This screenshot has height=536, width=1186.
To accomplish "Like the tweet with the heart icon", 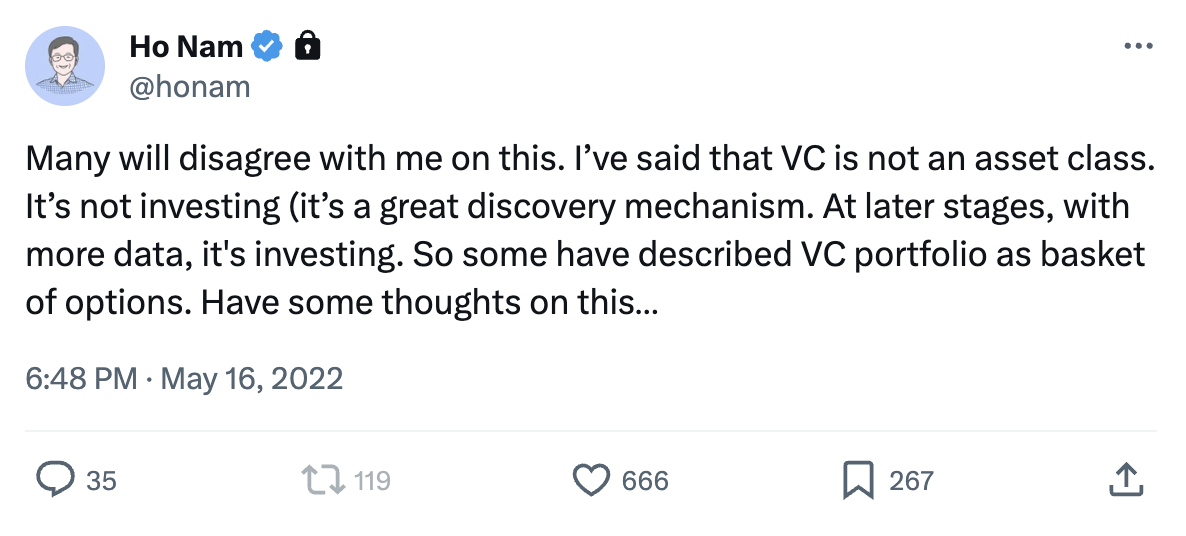I will pyautogui.click(x=591, y=481).
